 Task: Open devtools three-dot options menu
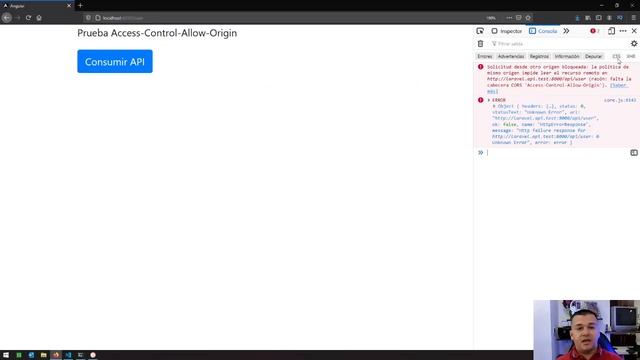tap(623, 31)
